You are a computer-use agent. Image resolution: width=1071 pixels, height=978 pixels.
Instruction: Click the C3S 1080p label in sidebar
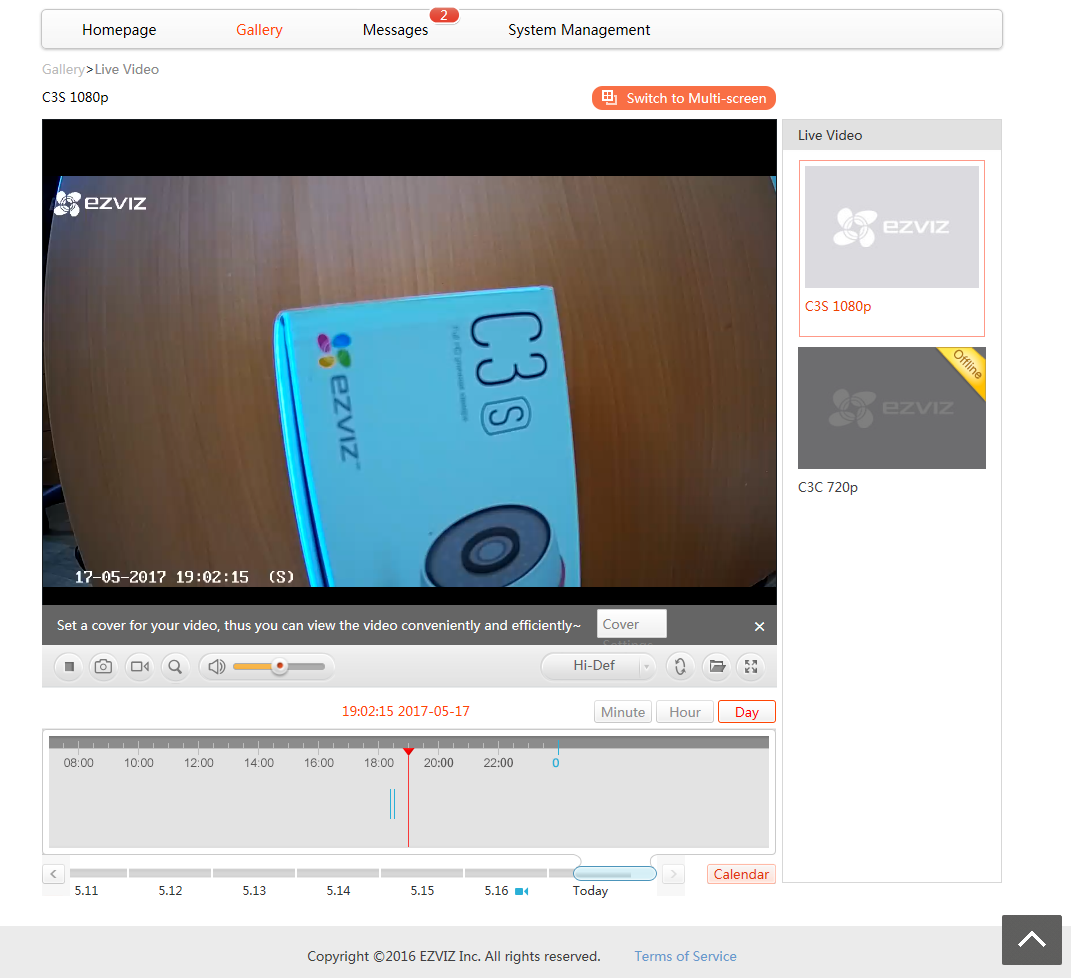pyautogui.click(x=837, y=306)
